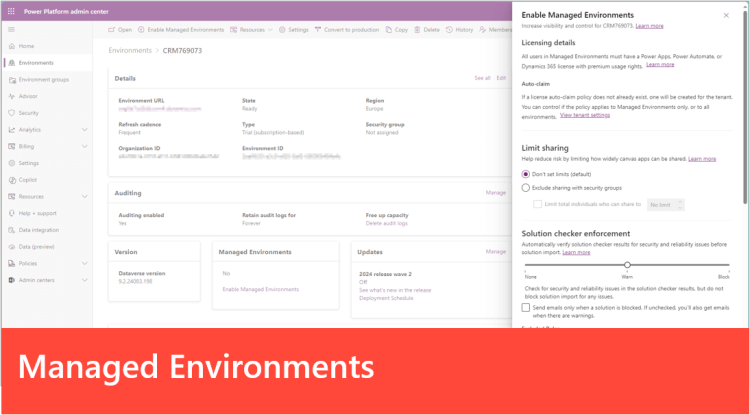Expand the Billing chevron in sidebar
This screenshot has width=750, height=415.
tap(85, 147)
